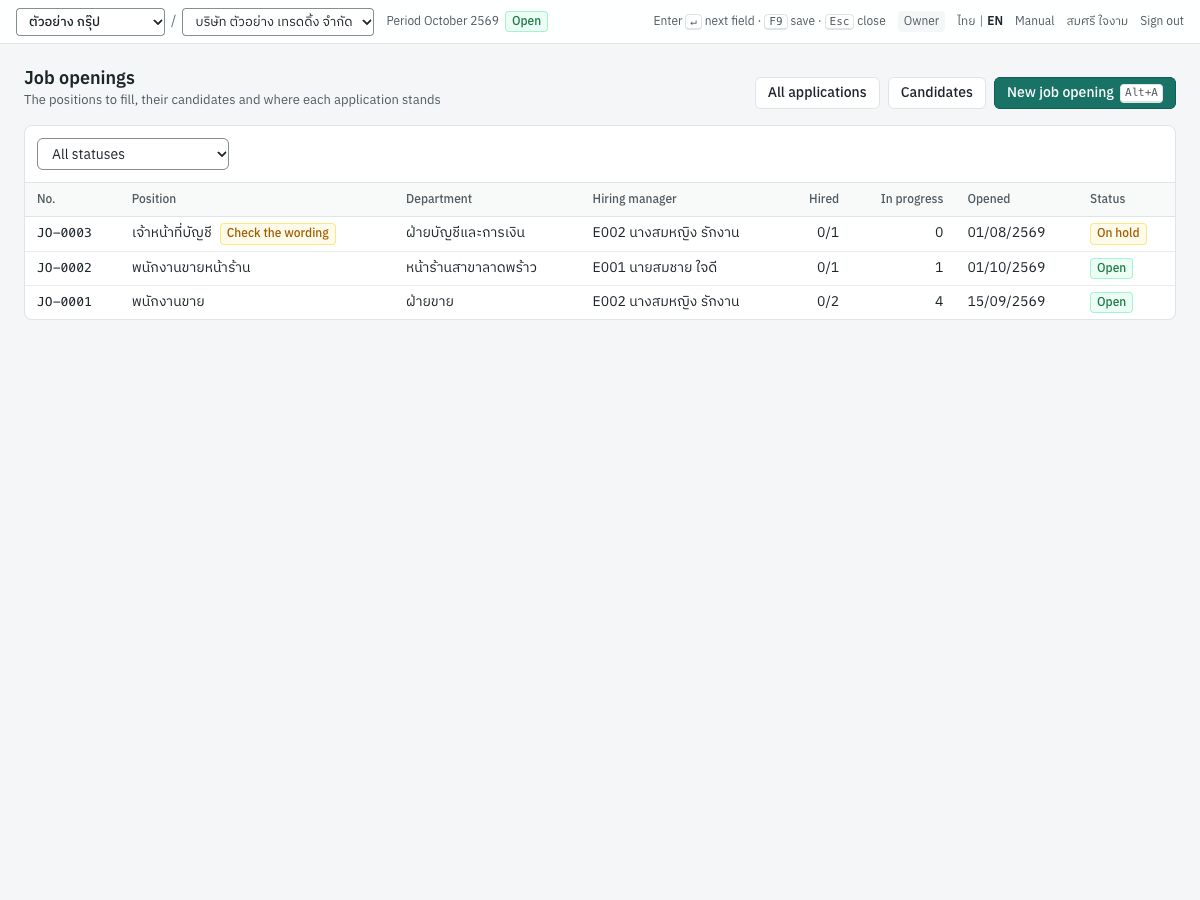Select job opening JO-0001

click(64, 302)
